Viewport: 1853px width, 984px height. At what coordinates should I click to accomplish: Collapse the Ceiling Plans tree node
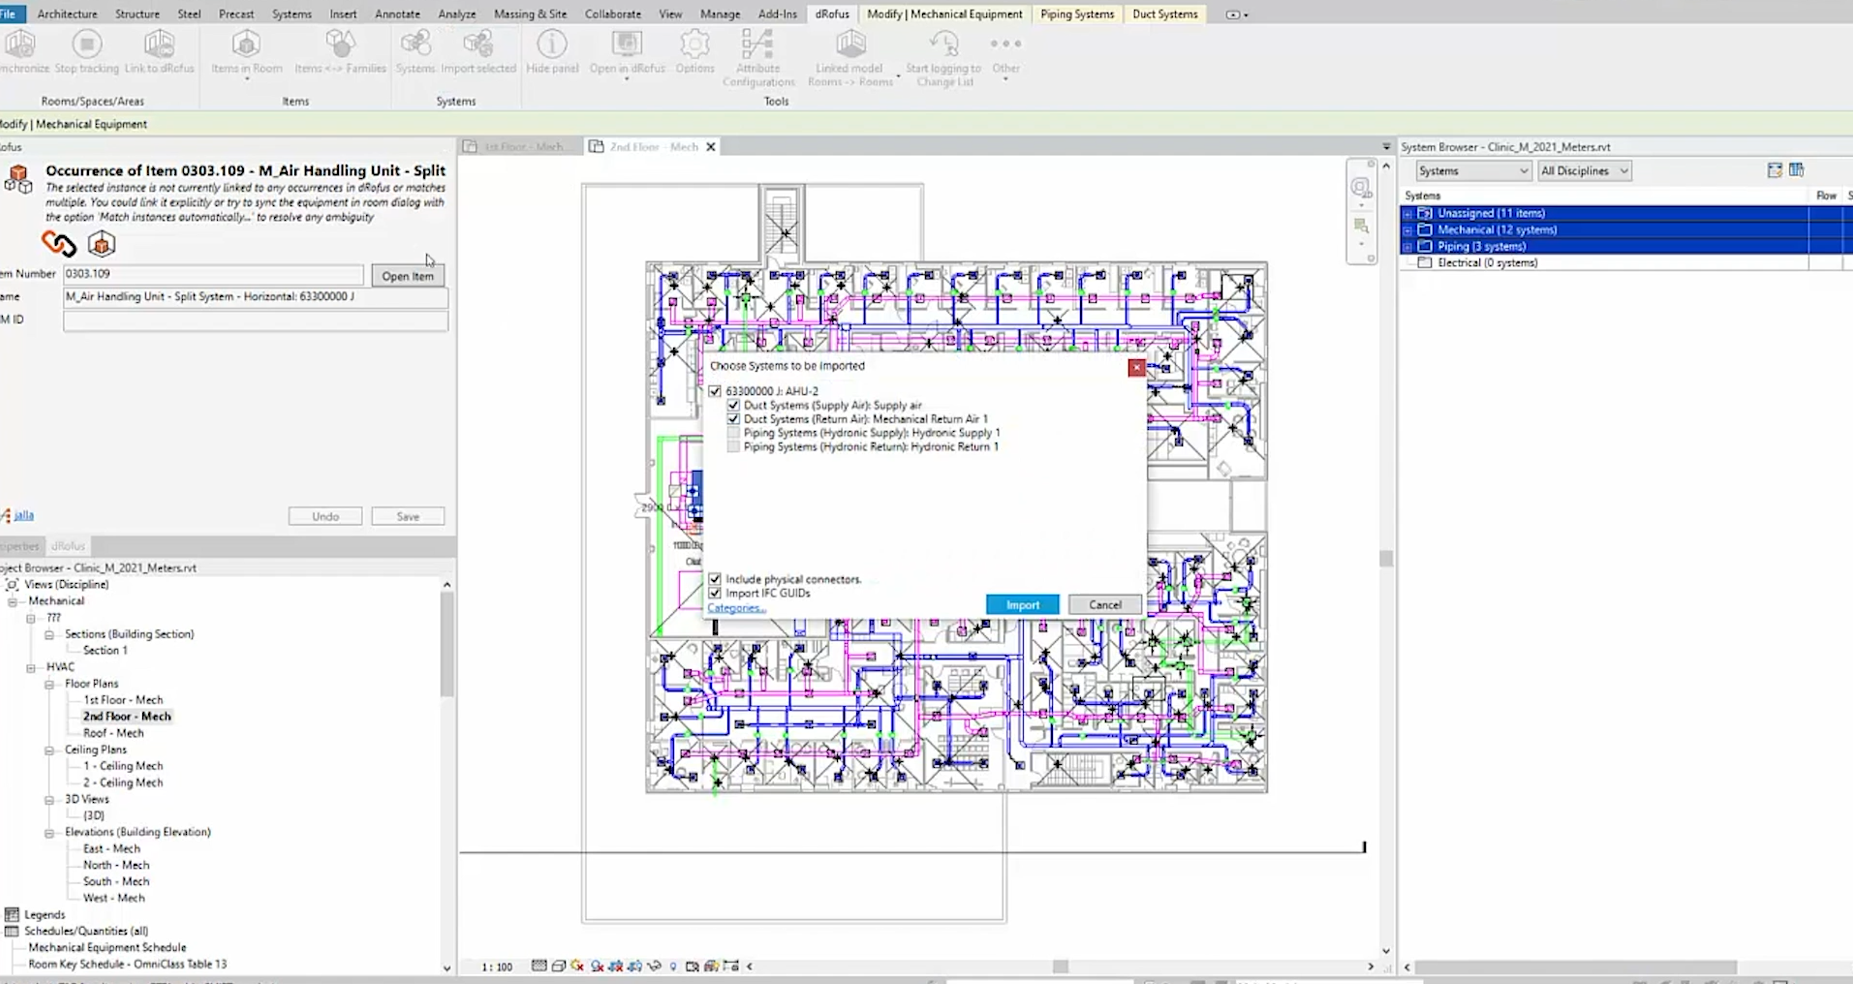(49, 750)
